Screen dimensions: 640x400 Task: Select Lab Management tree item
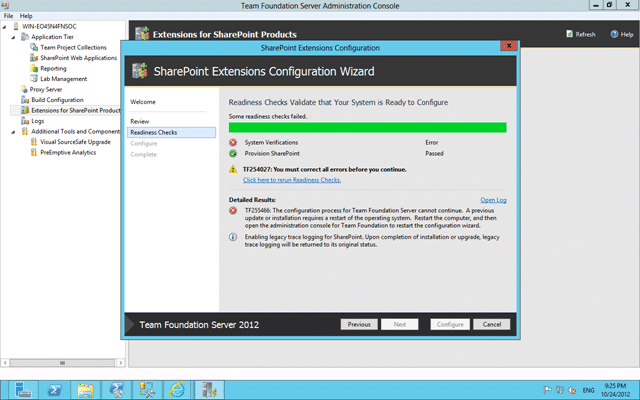[x=63, y=79]
